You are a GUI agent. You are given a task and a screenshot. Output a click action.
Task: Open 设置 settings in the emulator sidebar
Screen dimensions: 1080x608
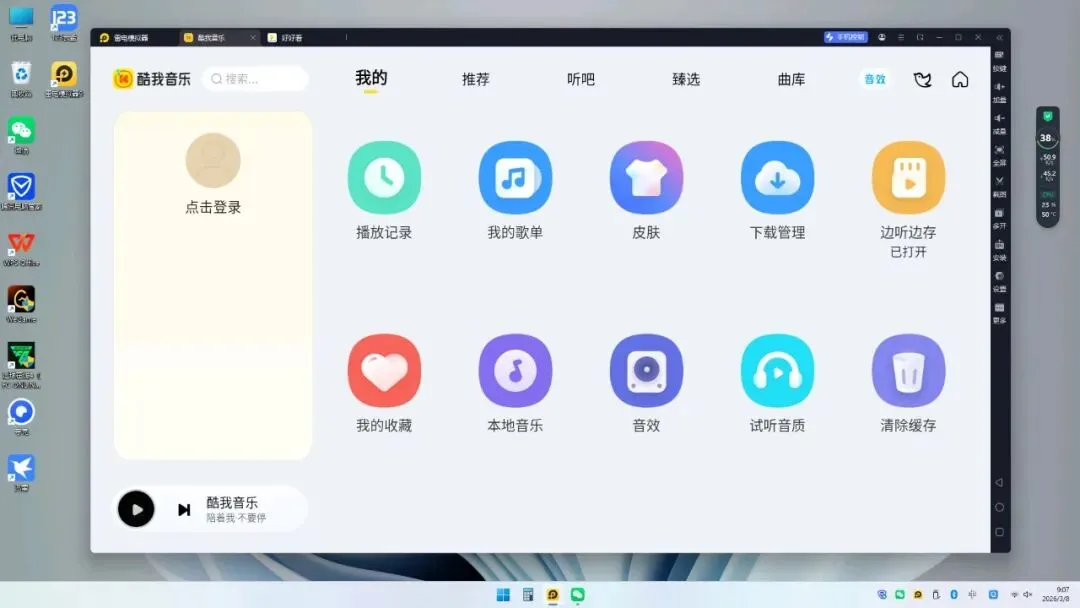[x=999, y=282]
